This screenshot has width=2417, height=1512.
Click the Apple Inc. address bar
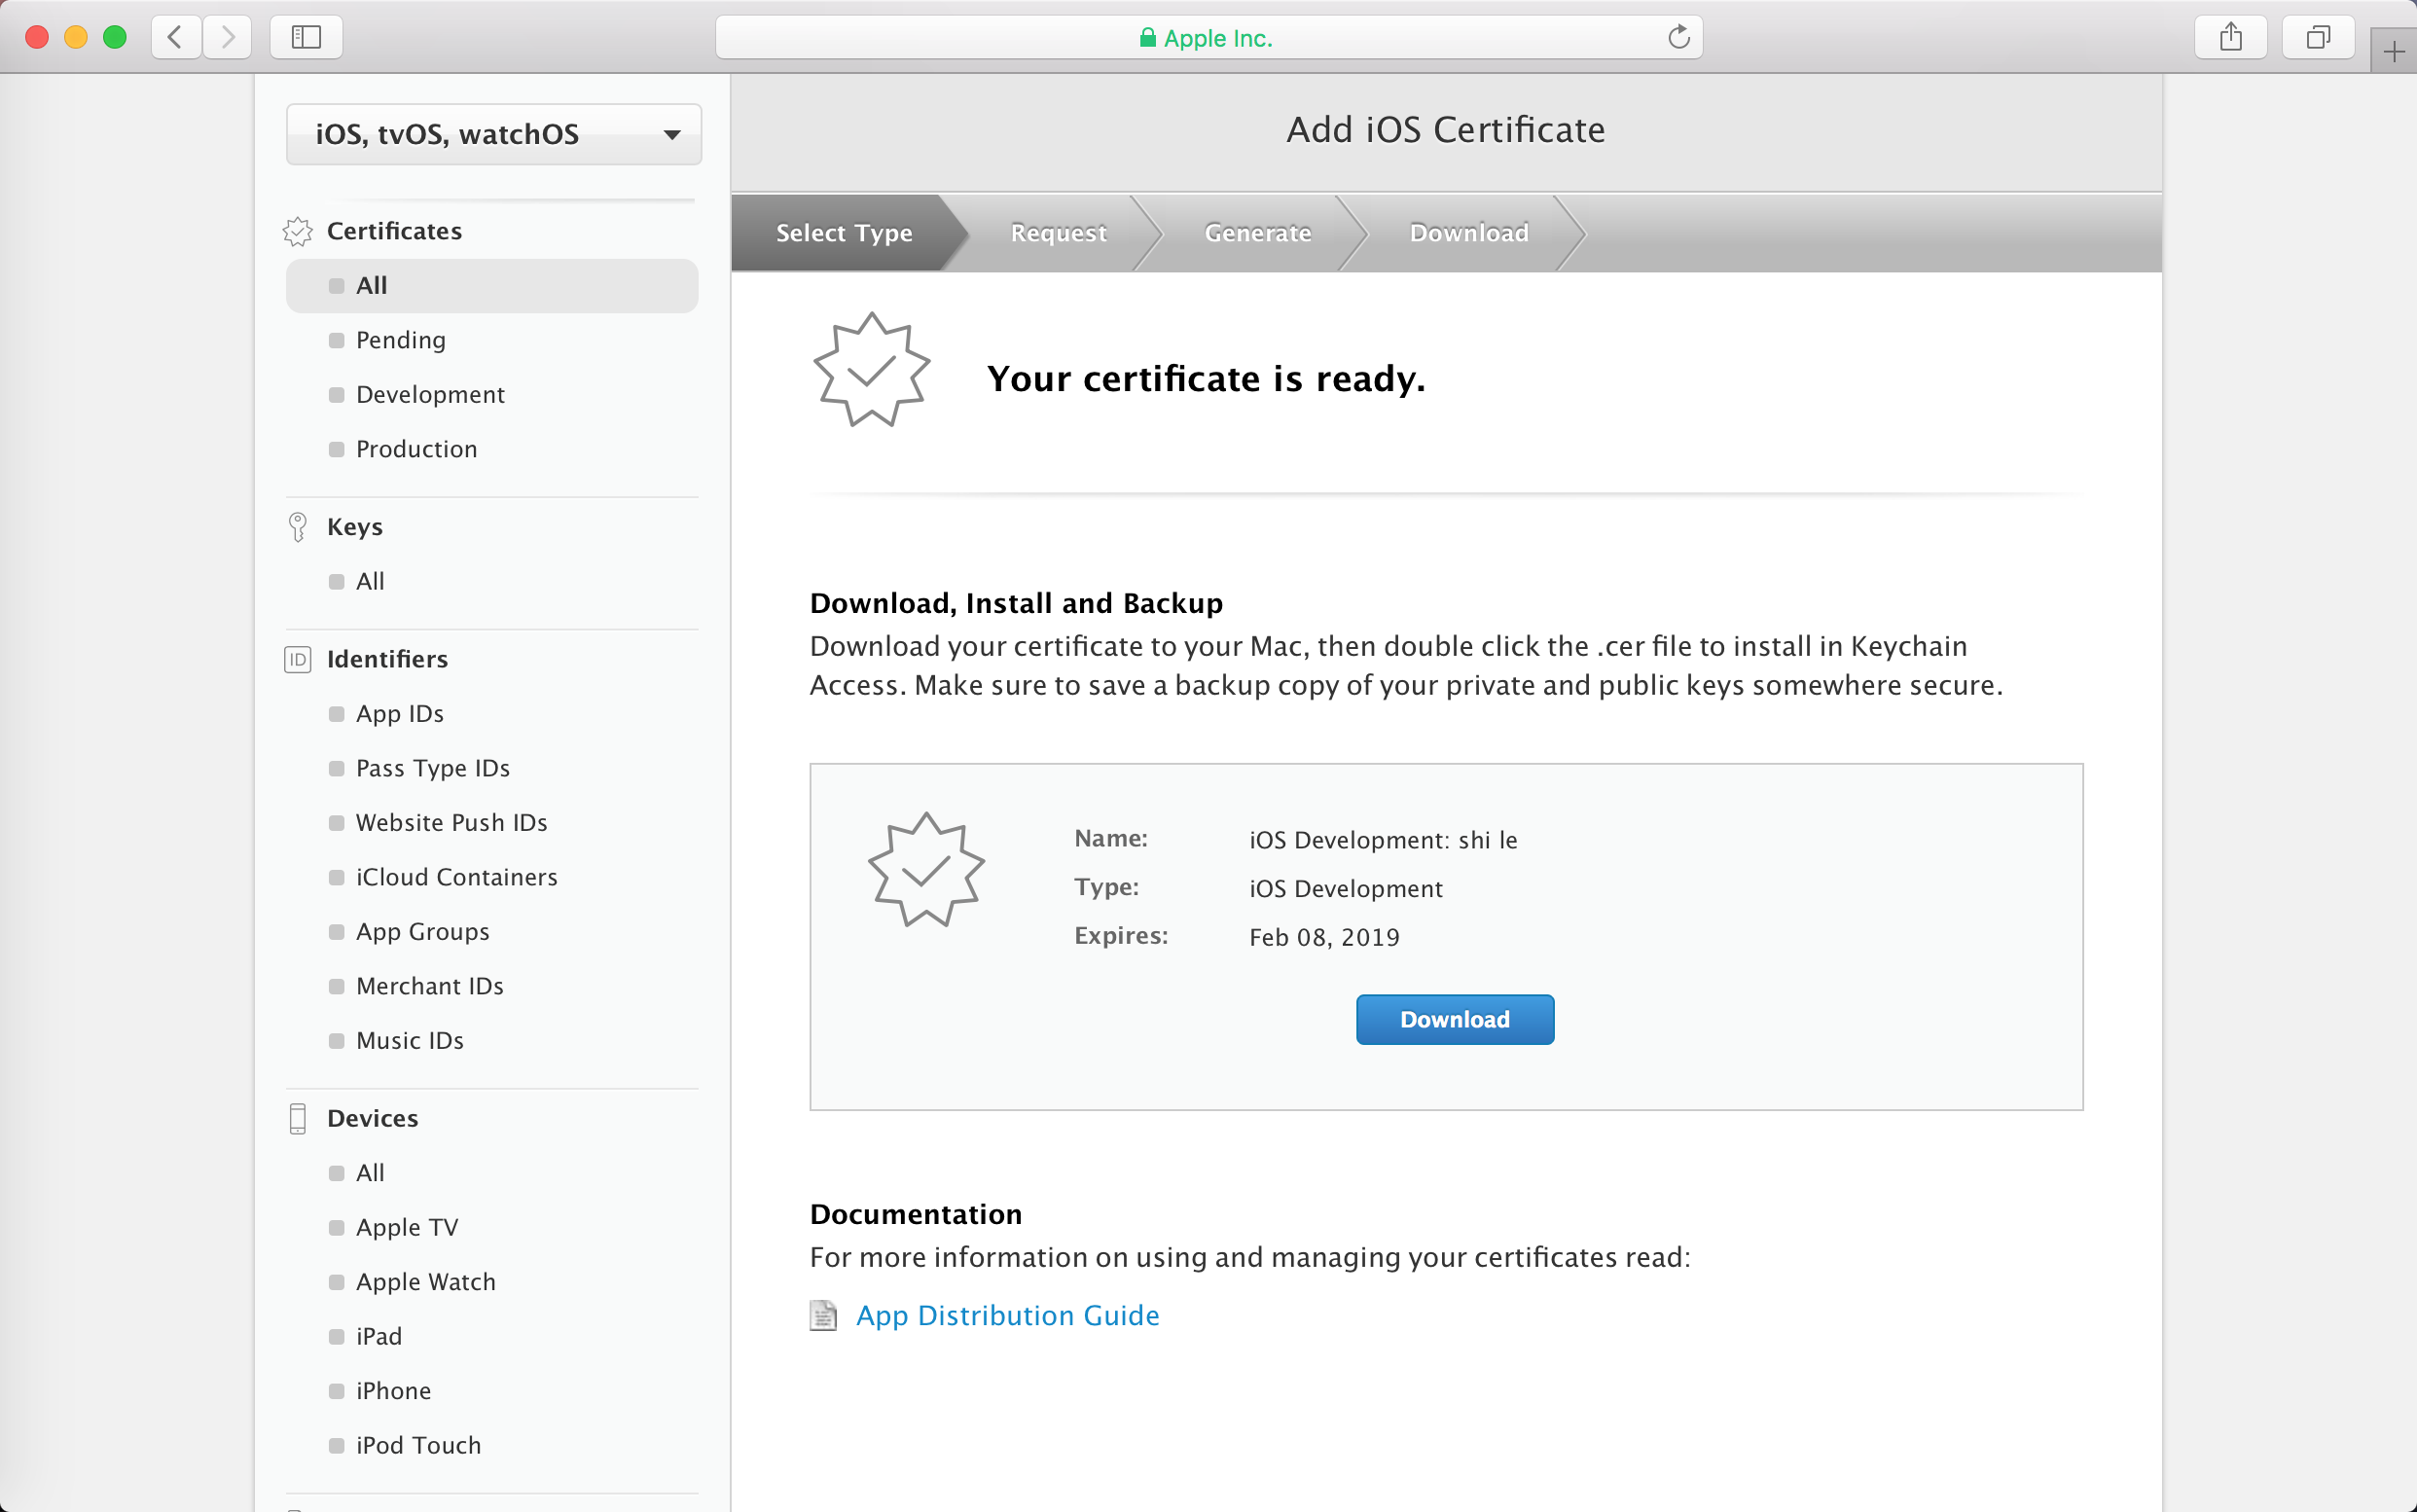click(1208, 38)
